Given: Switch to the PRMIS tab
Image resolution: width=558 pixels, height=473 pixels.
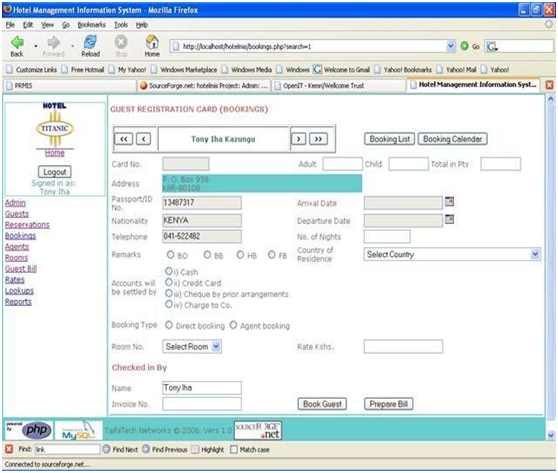Looking at the screenshot, I should coord(69,85).
